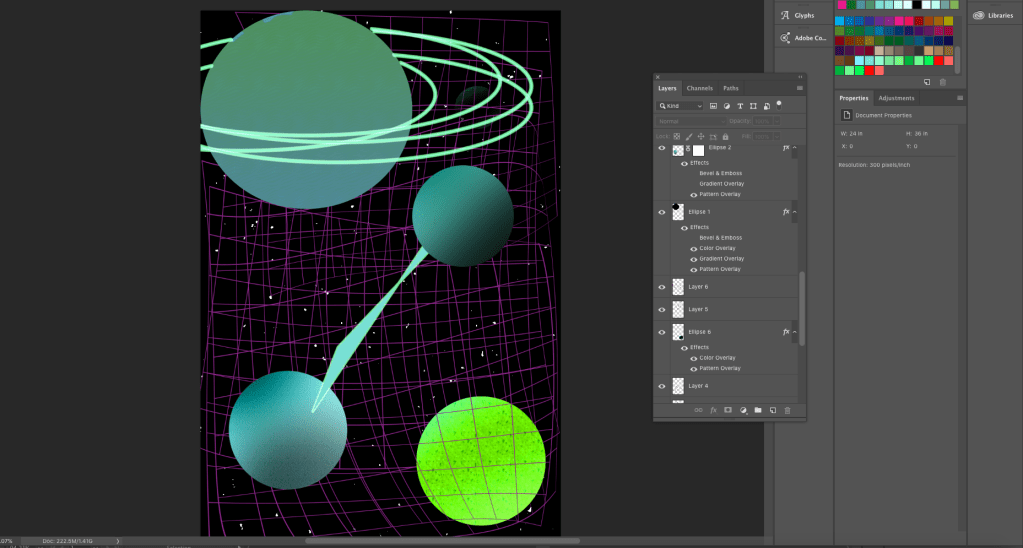Switch to the Channels tab
The image size is (1023, 548).
click(x=700, y=88)
